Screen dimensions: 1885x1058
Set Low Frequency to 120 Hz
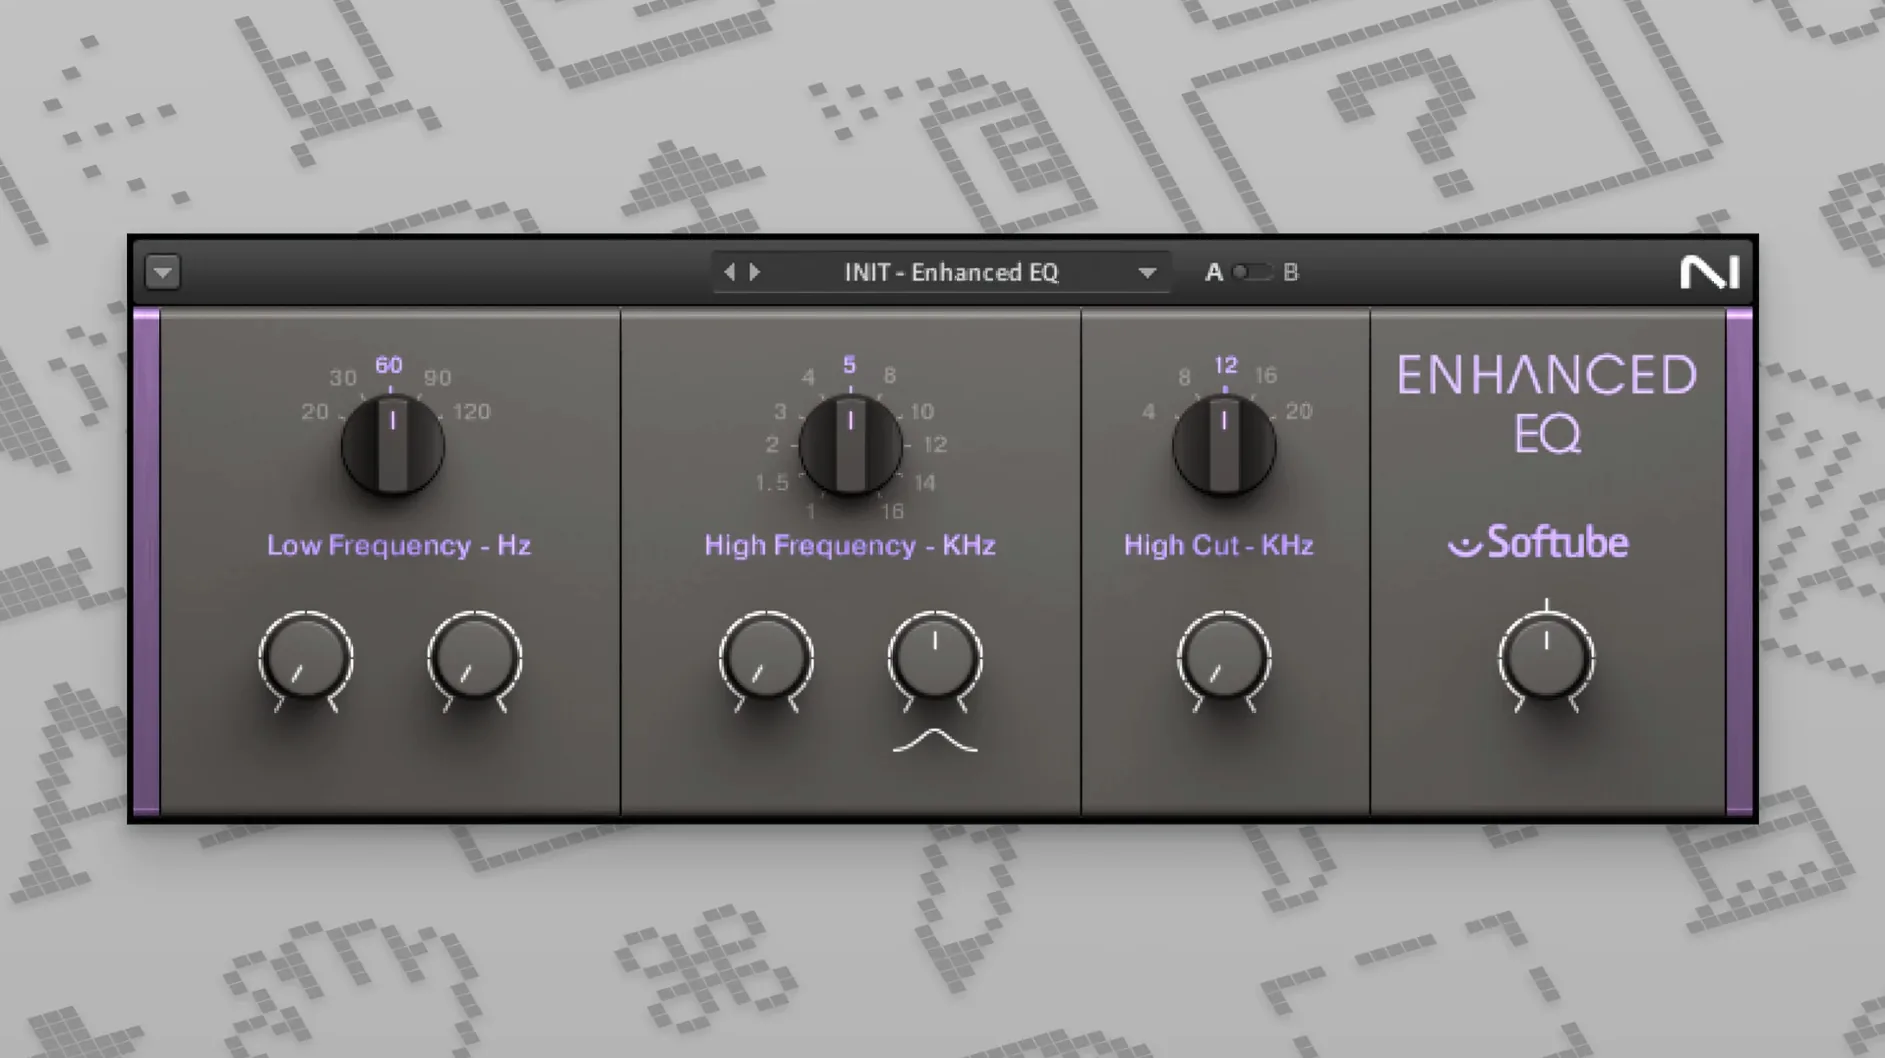pyautogui.click(x=471, y=412)
